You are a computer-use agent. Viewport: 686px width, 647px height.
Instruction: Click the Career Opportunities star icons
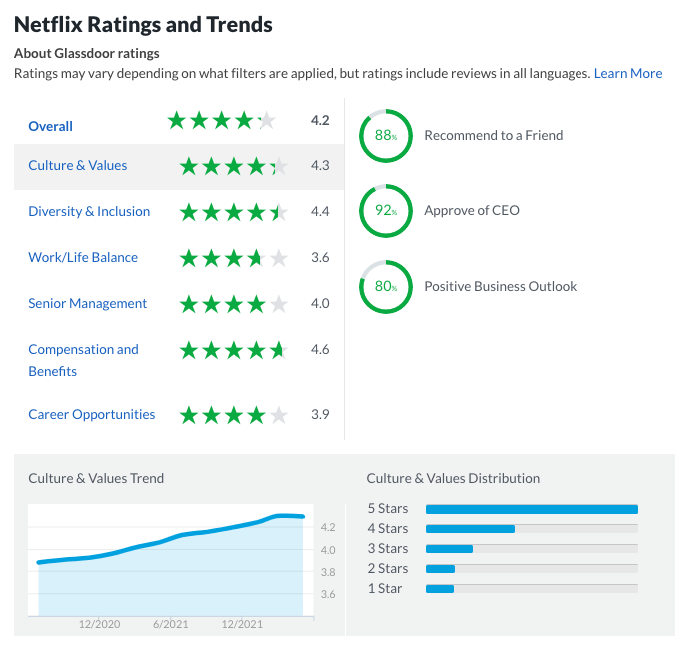(234, 415)
